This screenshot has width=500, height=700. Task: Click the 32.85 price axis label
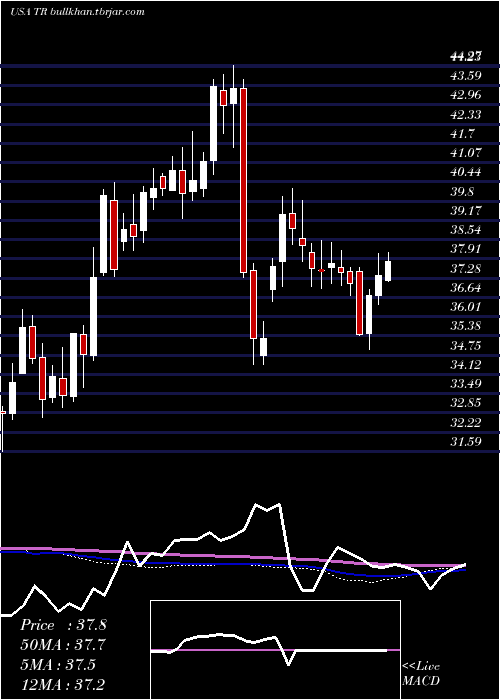pyautogui.click(x=466, y=403)
